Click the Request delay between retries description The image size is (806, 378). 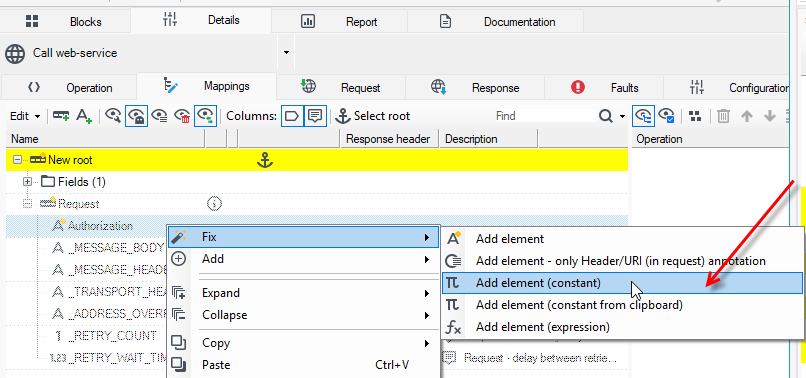[x=540, y=357]
